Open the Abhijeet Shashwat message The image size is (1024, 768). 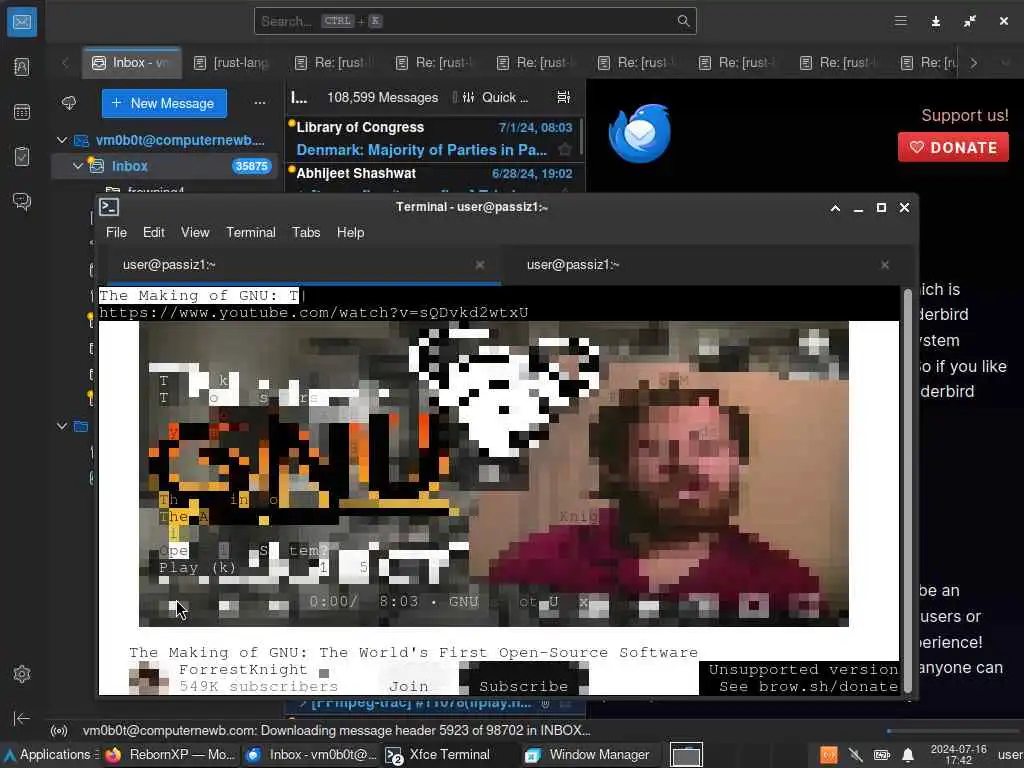pyautogui.click(x=434, y=179)
